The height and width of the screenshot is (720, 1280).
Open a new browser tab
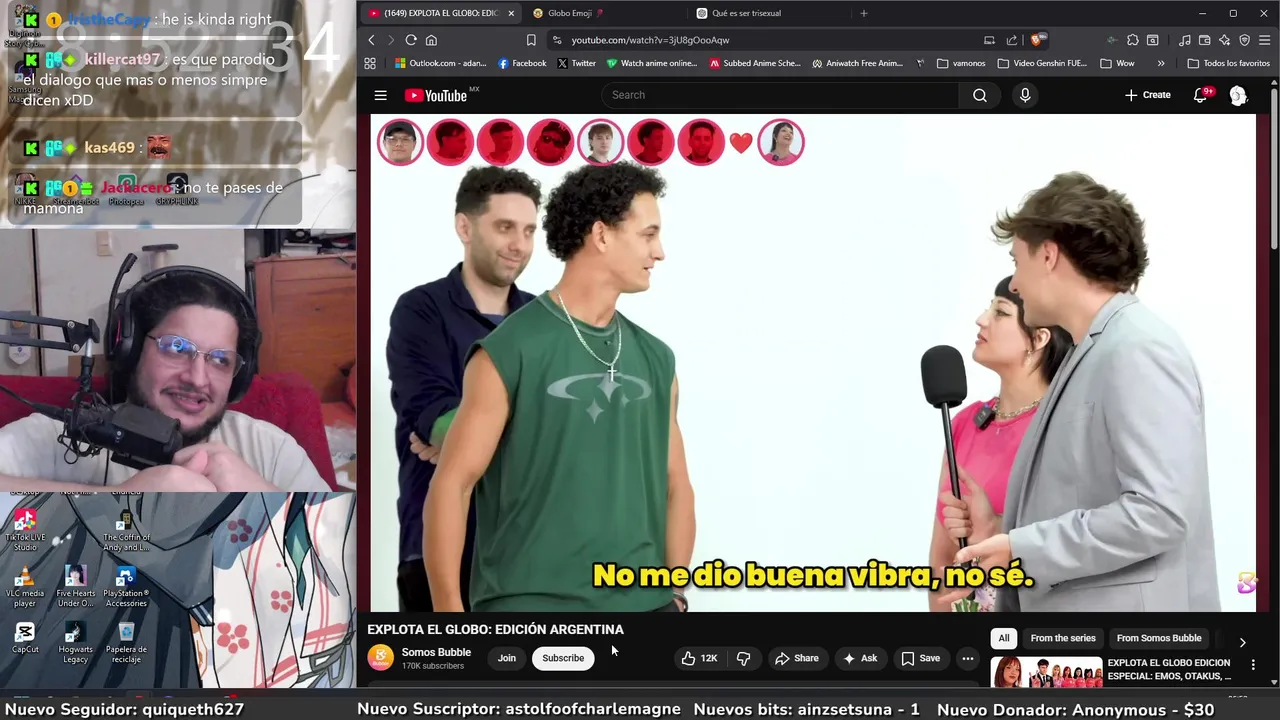(864, 13)
